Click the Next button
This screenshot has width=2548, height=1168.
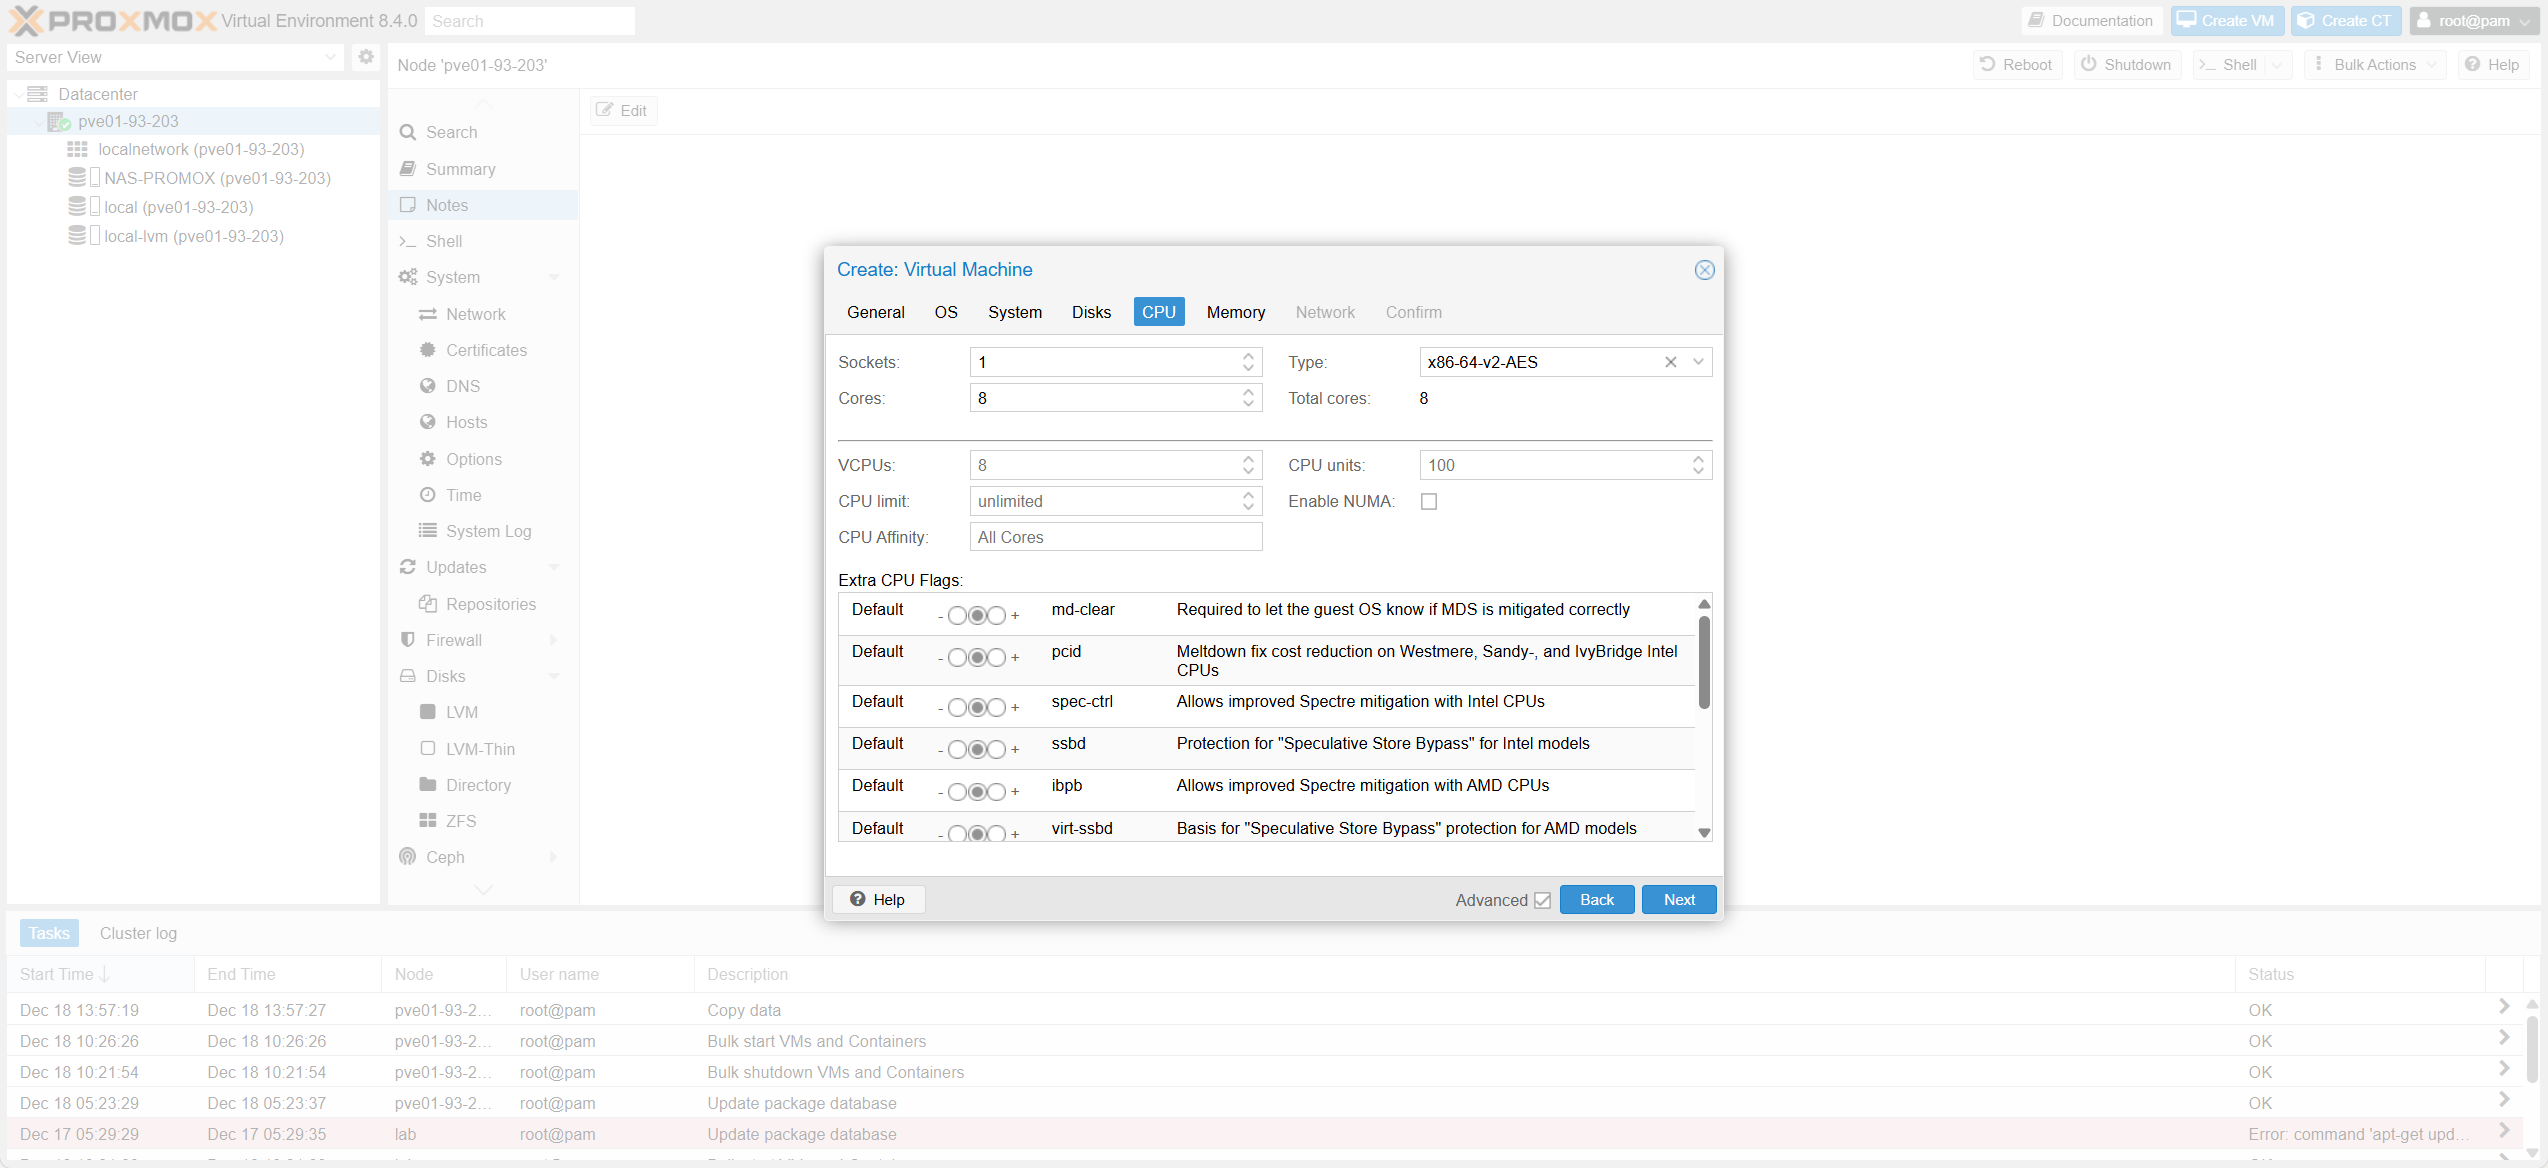1678,899
